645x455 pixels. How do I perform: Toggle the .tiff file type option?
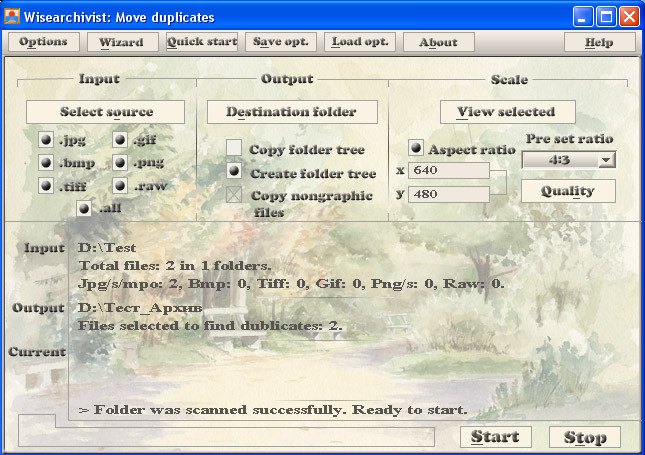(46, 186)
